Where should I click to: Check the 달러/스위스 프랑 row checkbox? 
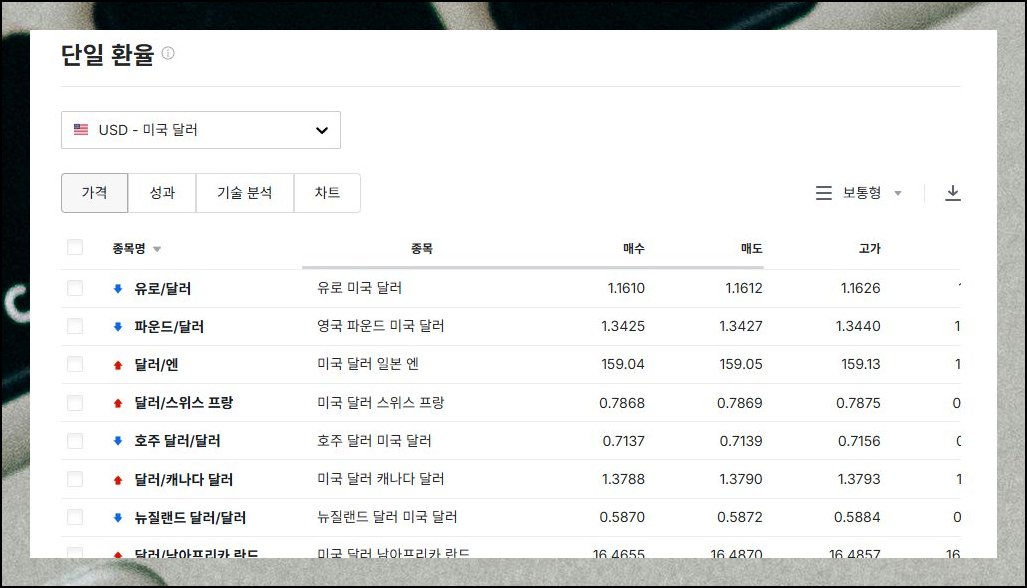click(75, 403)
